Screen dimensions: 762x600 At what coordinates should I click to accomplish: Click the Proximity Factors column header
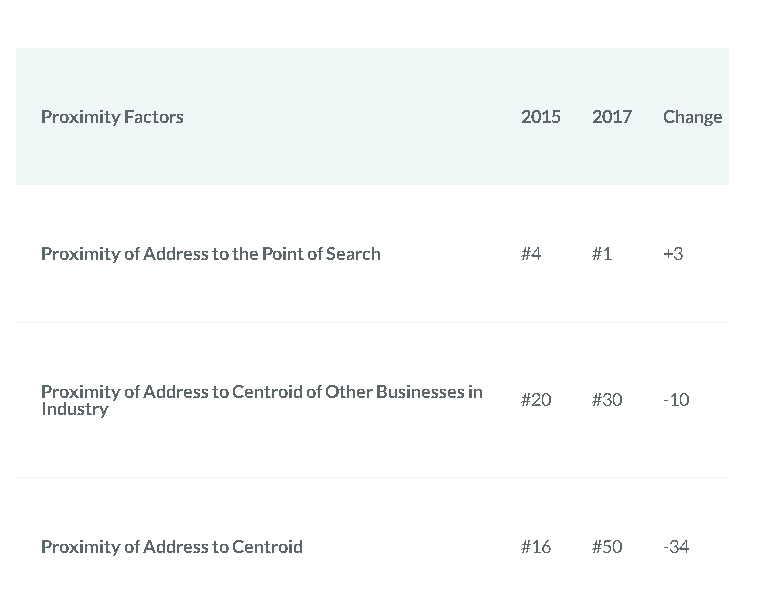pos(112,117)
